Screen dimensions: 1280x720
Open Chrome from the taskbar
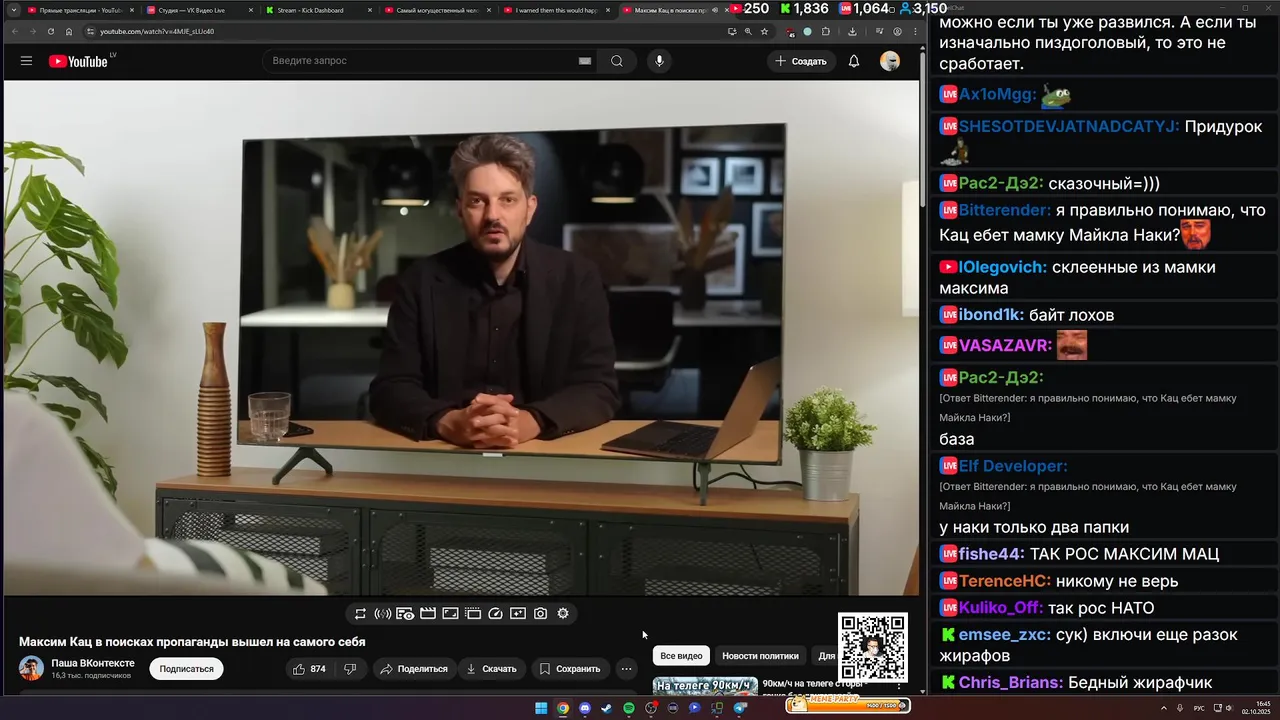(563, 708)
